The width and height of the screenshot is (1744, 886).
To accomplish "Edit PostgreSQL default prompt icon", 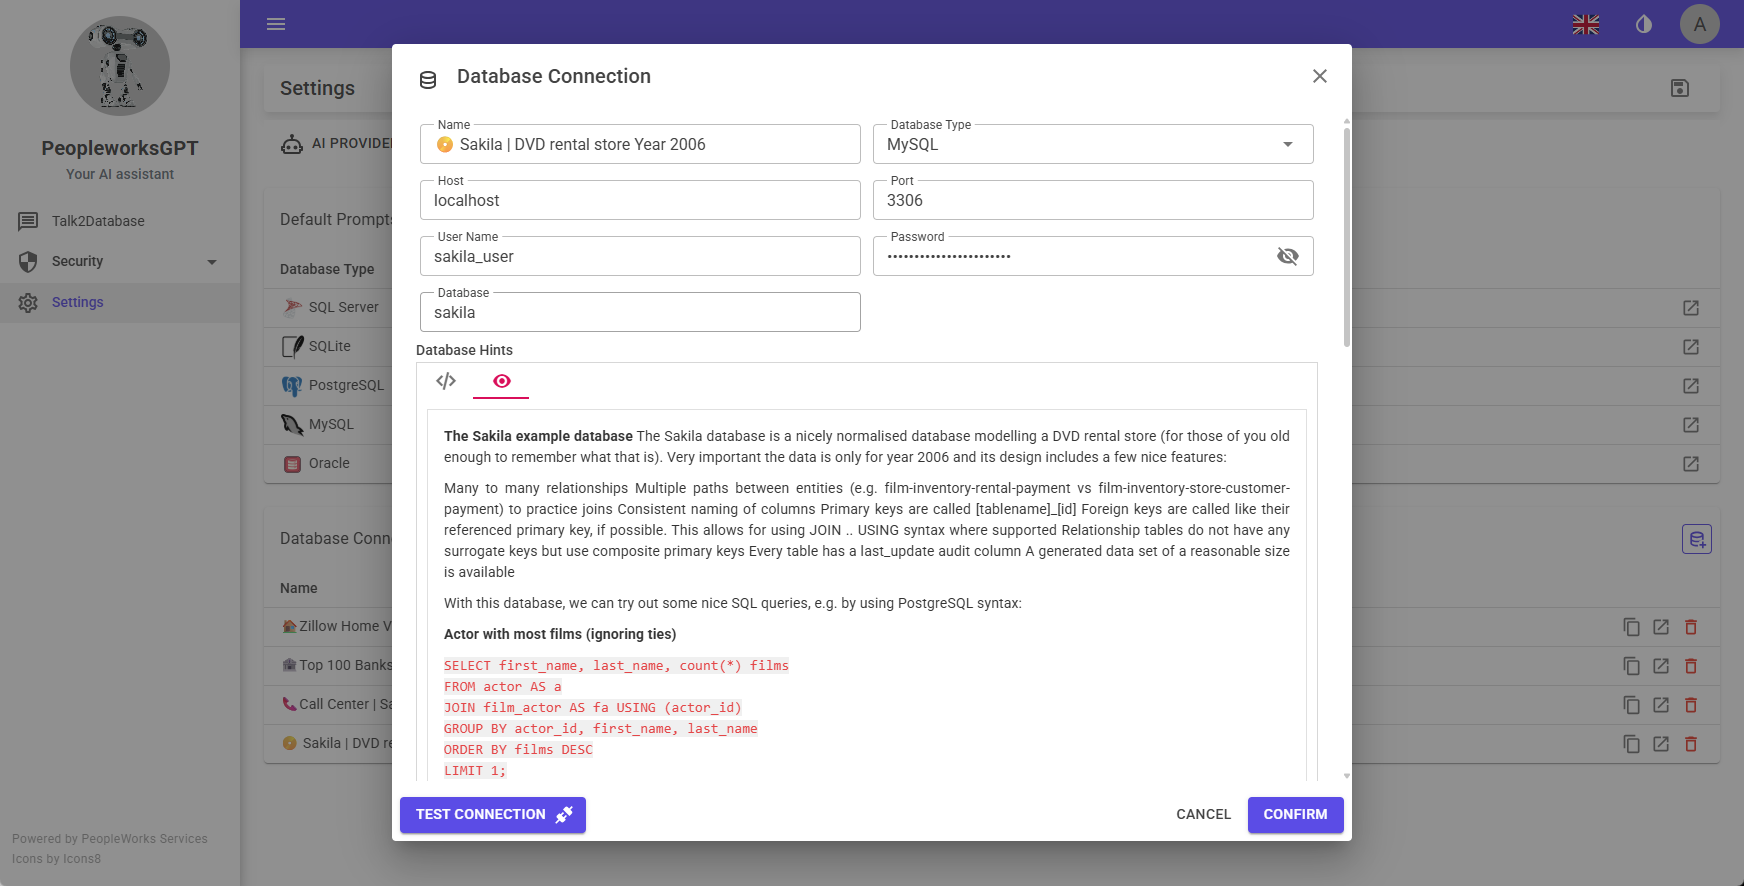I will [x=1691, y=386].
